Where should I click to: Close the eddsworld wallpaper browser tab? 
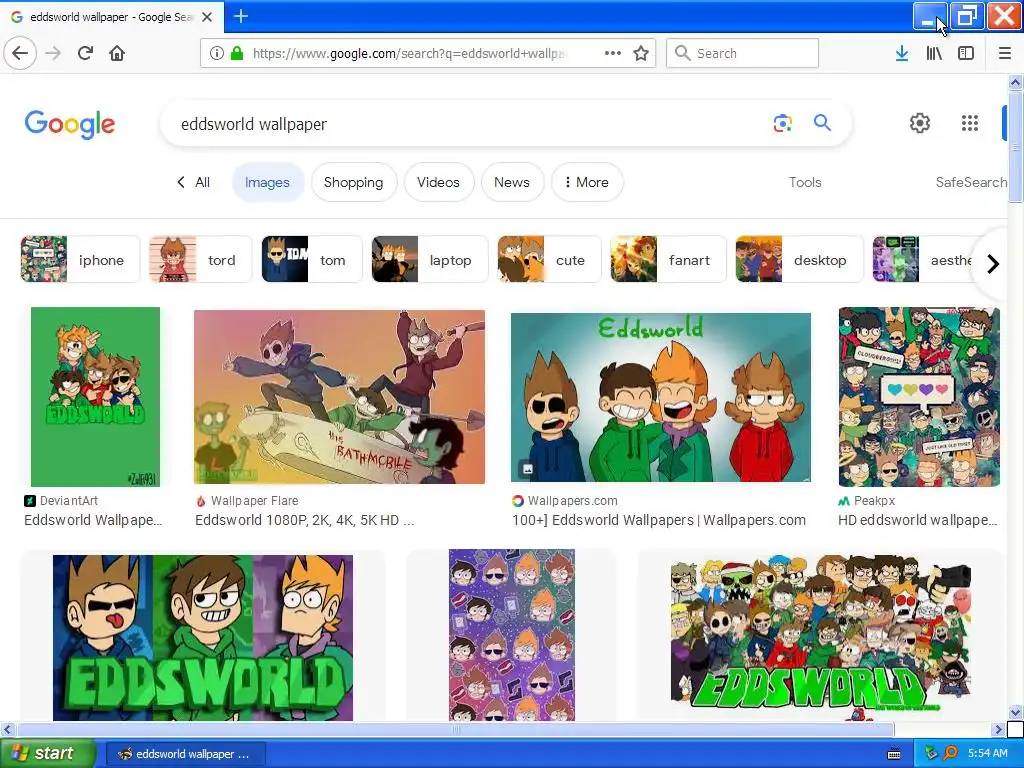pos(207,17)
